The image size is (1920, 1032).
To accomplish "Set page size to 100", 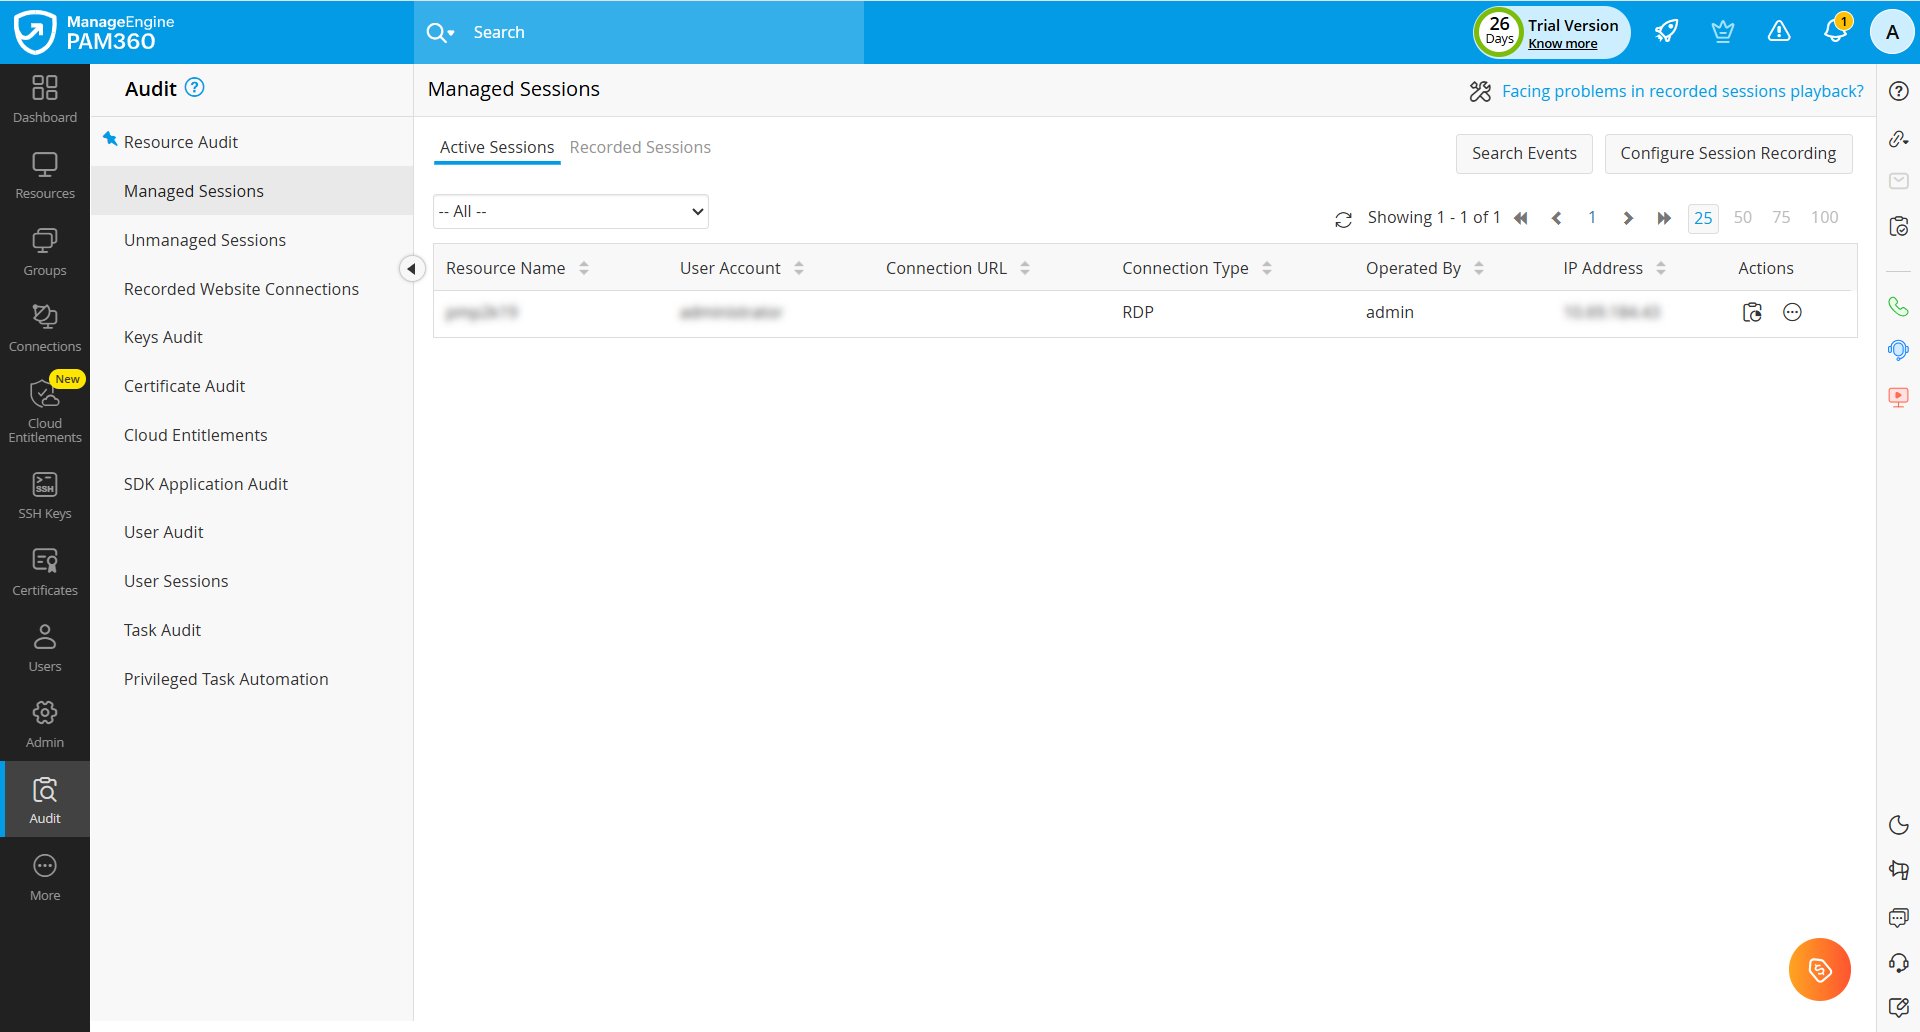I will (x=1824, y=217).
